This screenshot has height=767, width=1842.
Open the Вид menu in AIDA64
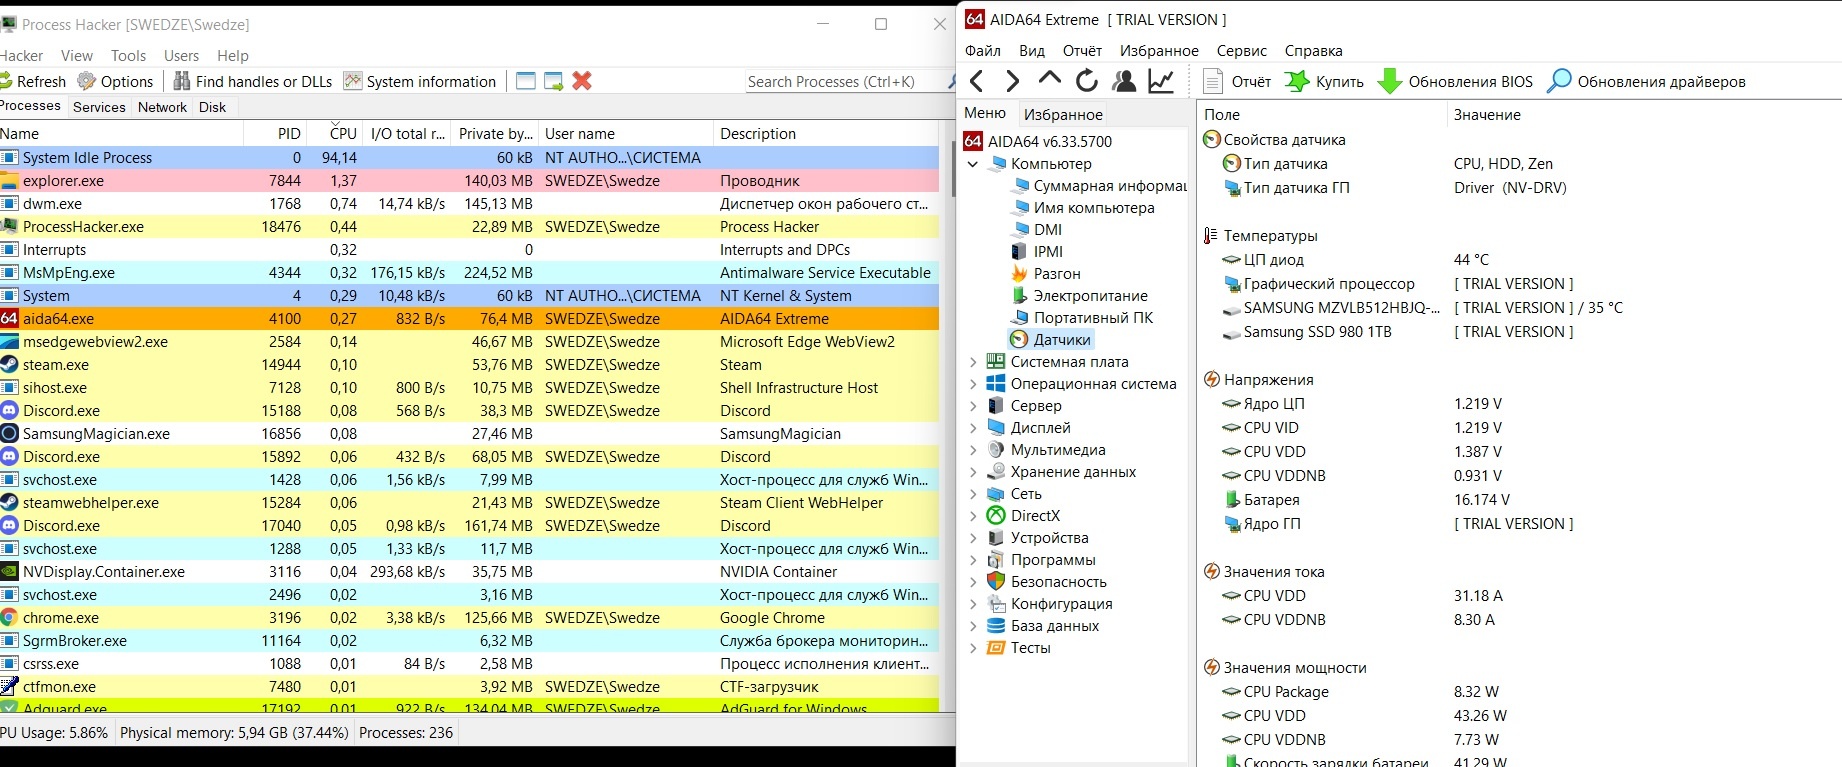1032,51
